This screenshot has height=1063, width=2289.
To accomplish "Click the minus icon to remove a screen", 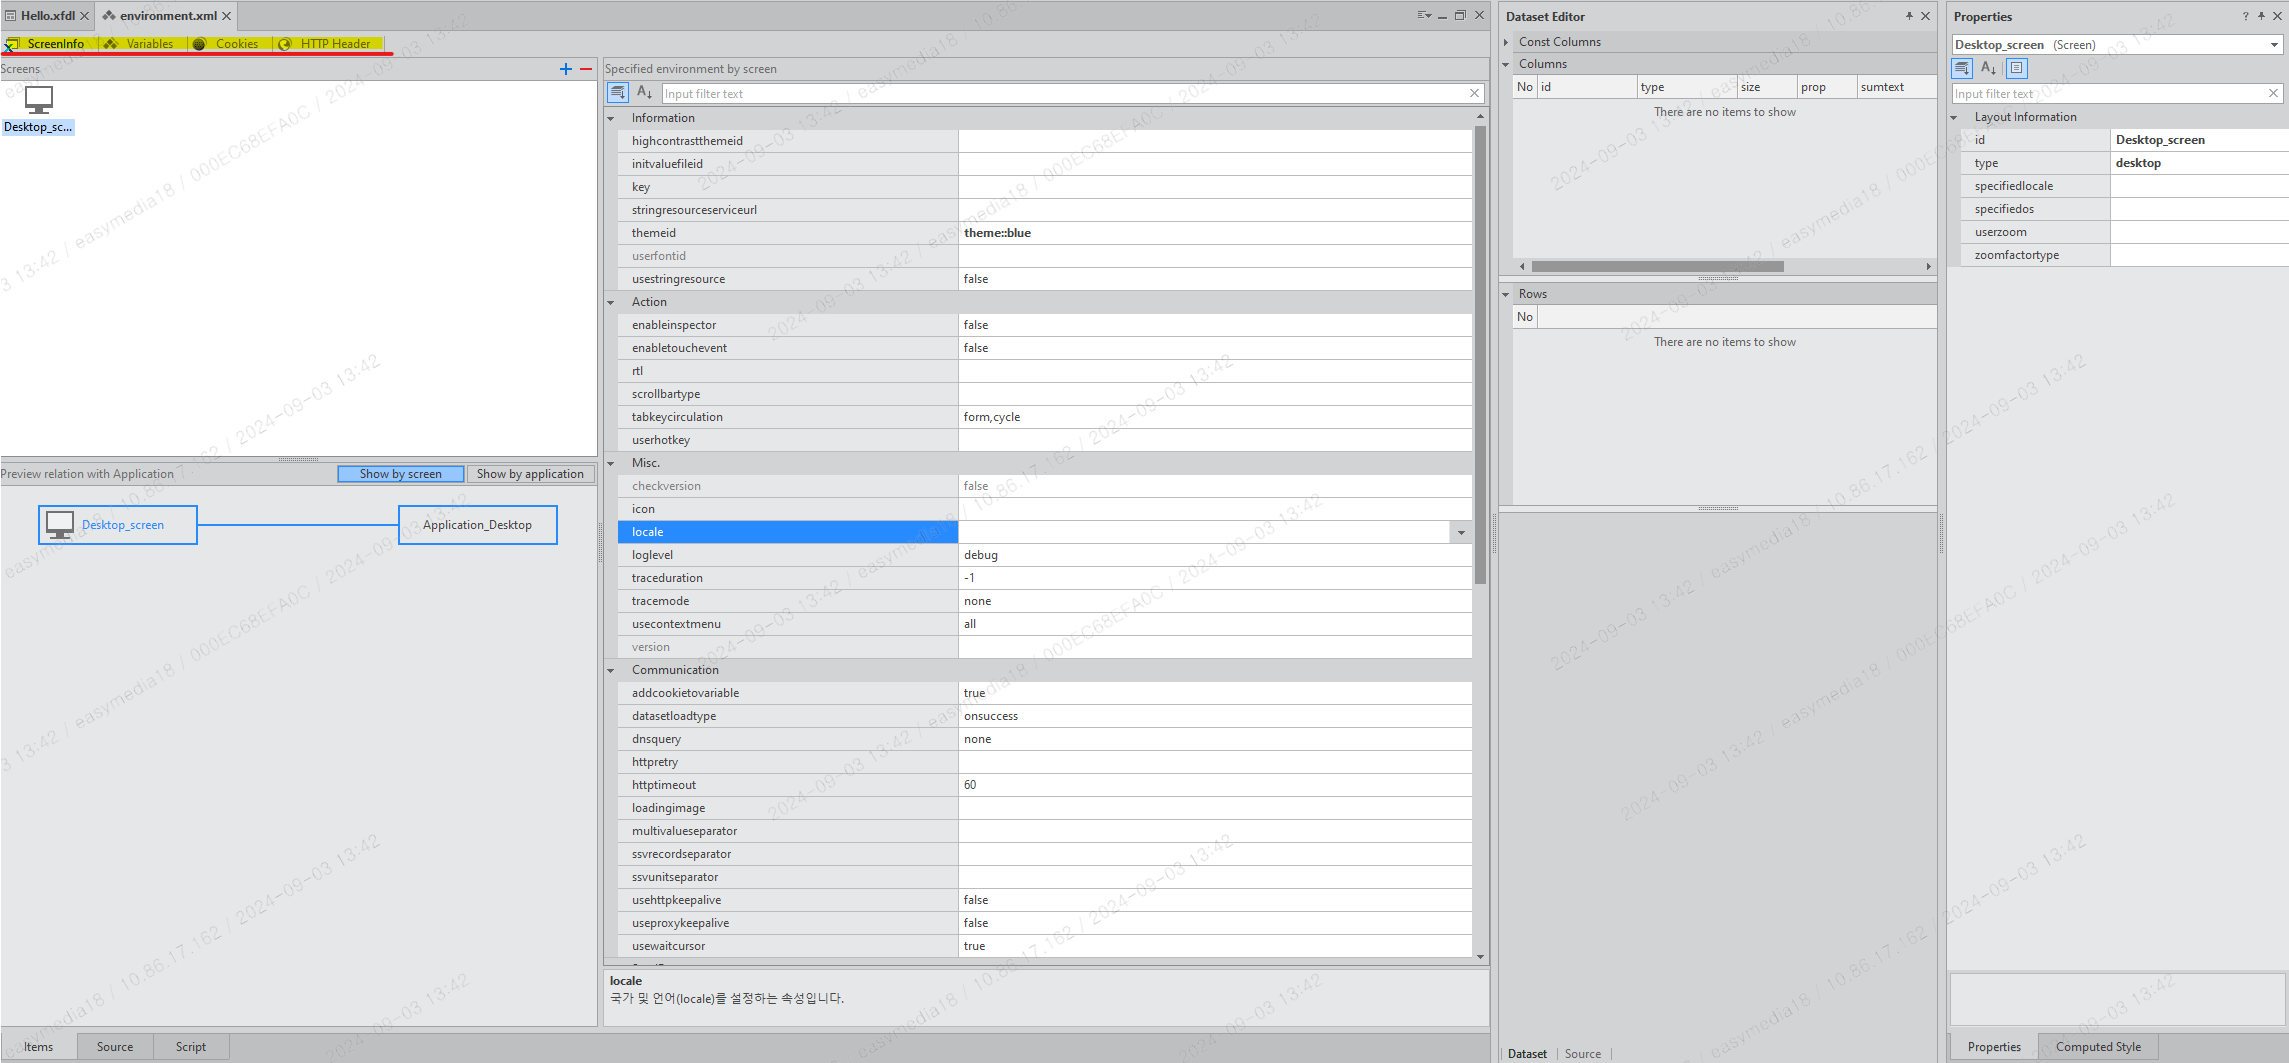I will click(x=585, y=69).
